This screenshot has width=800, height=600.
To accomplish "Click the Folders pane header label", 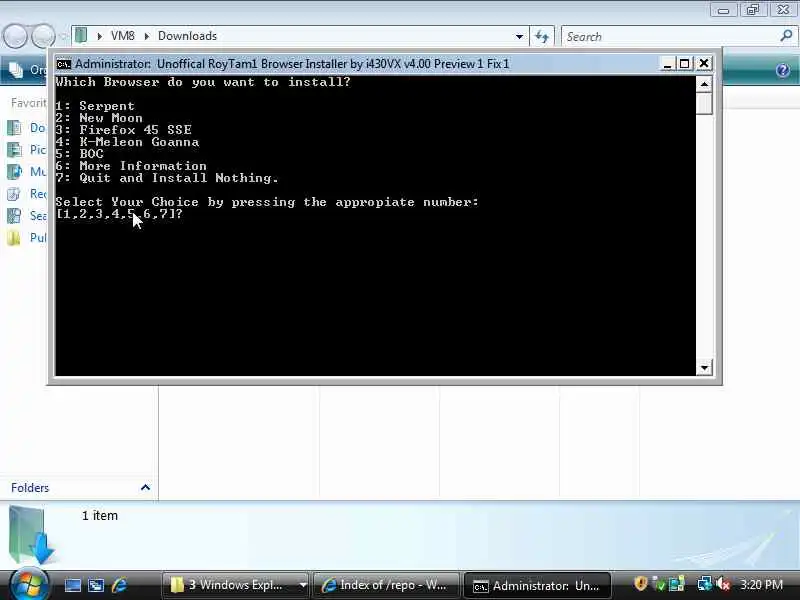I will coord(30,488).
